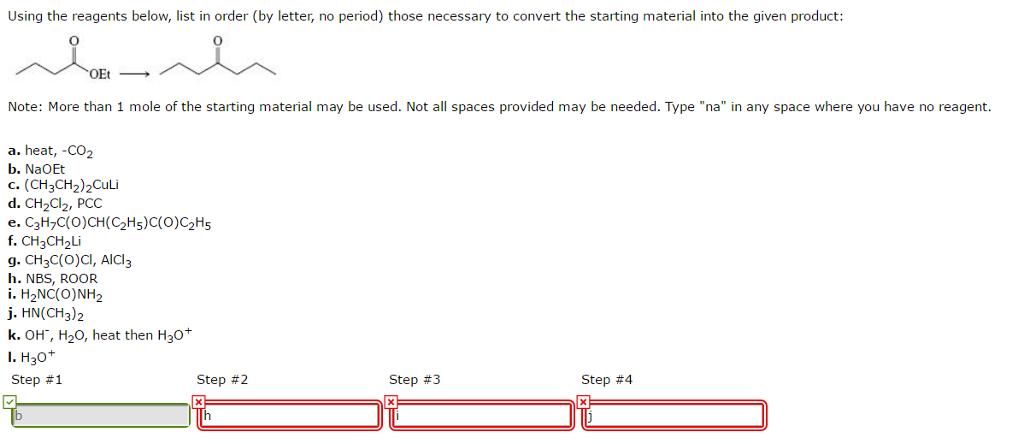1024x444 pixels.
Task: Click the Step #4 label
Action: pos(607,379)
